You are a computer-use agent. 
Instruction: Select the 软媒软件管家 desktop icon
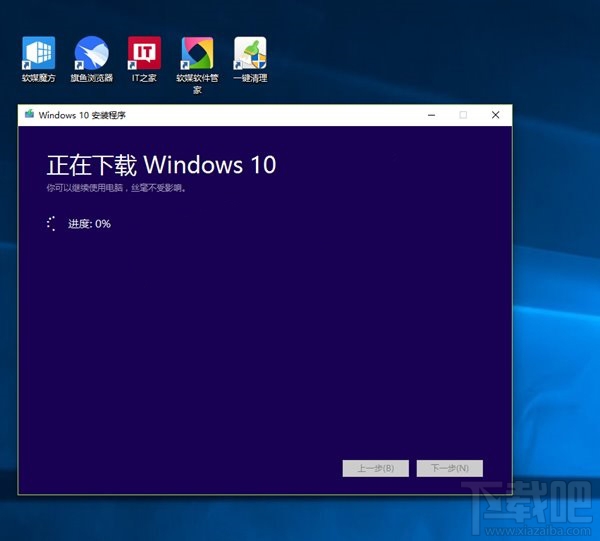coord(197,53)
